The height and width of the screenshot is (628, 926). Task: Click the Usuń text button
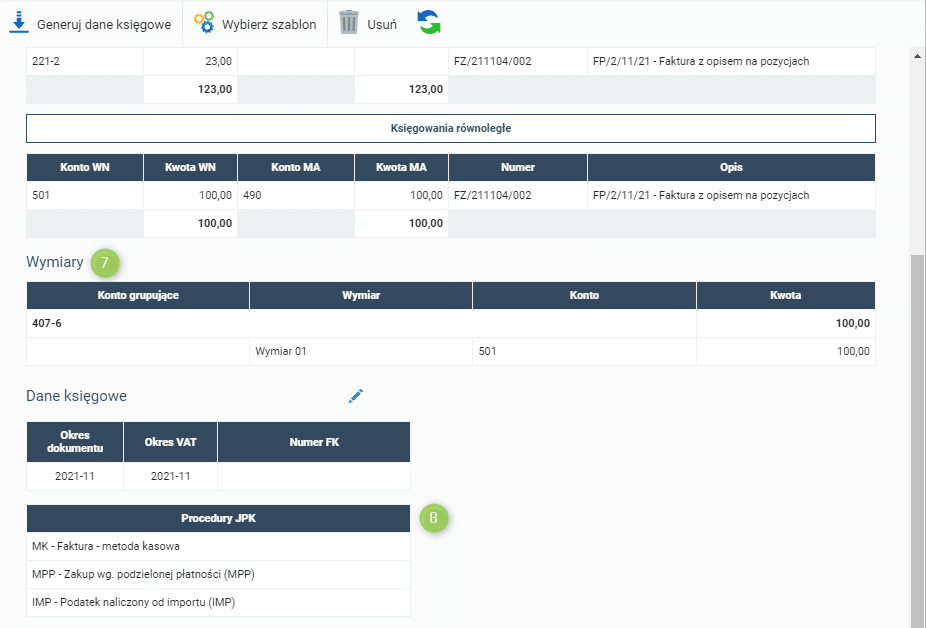tap(382, 25)
